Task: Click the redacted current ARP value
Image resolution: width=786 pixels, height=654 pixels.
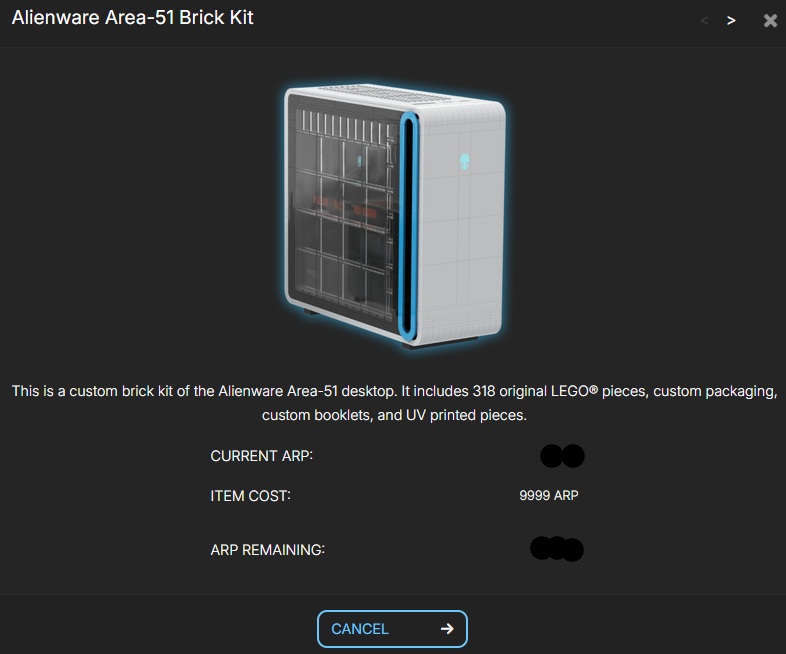Action: tap(562, 456)
